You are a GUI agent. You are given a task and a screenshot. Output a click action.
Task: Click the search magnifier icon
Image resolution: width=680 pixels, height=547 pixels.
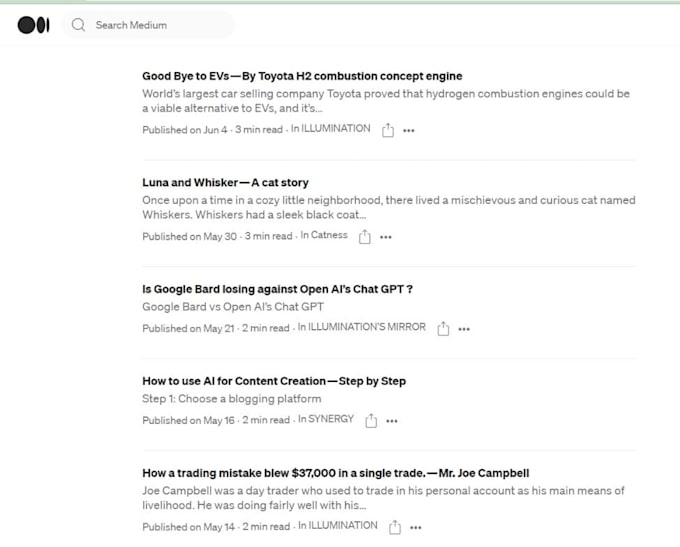pyautogui.click(x=79, y=25)
